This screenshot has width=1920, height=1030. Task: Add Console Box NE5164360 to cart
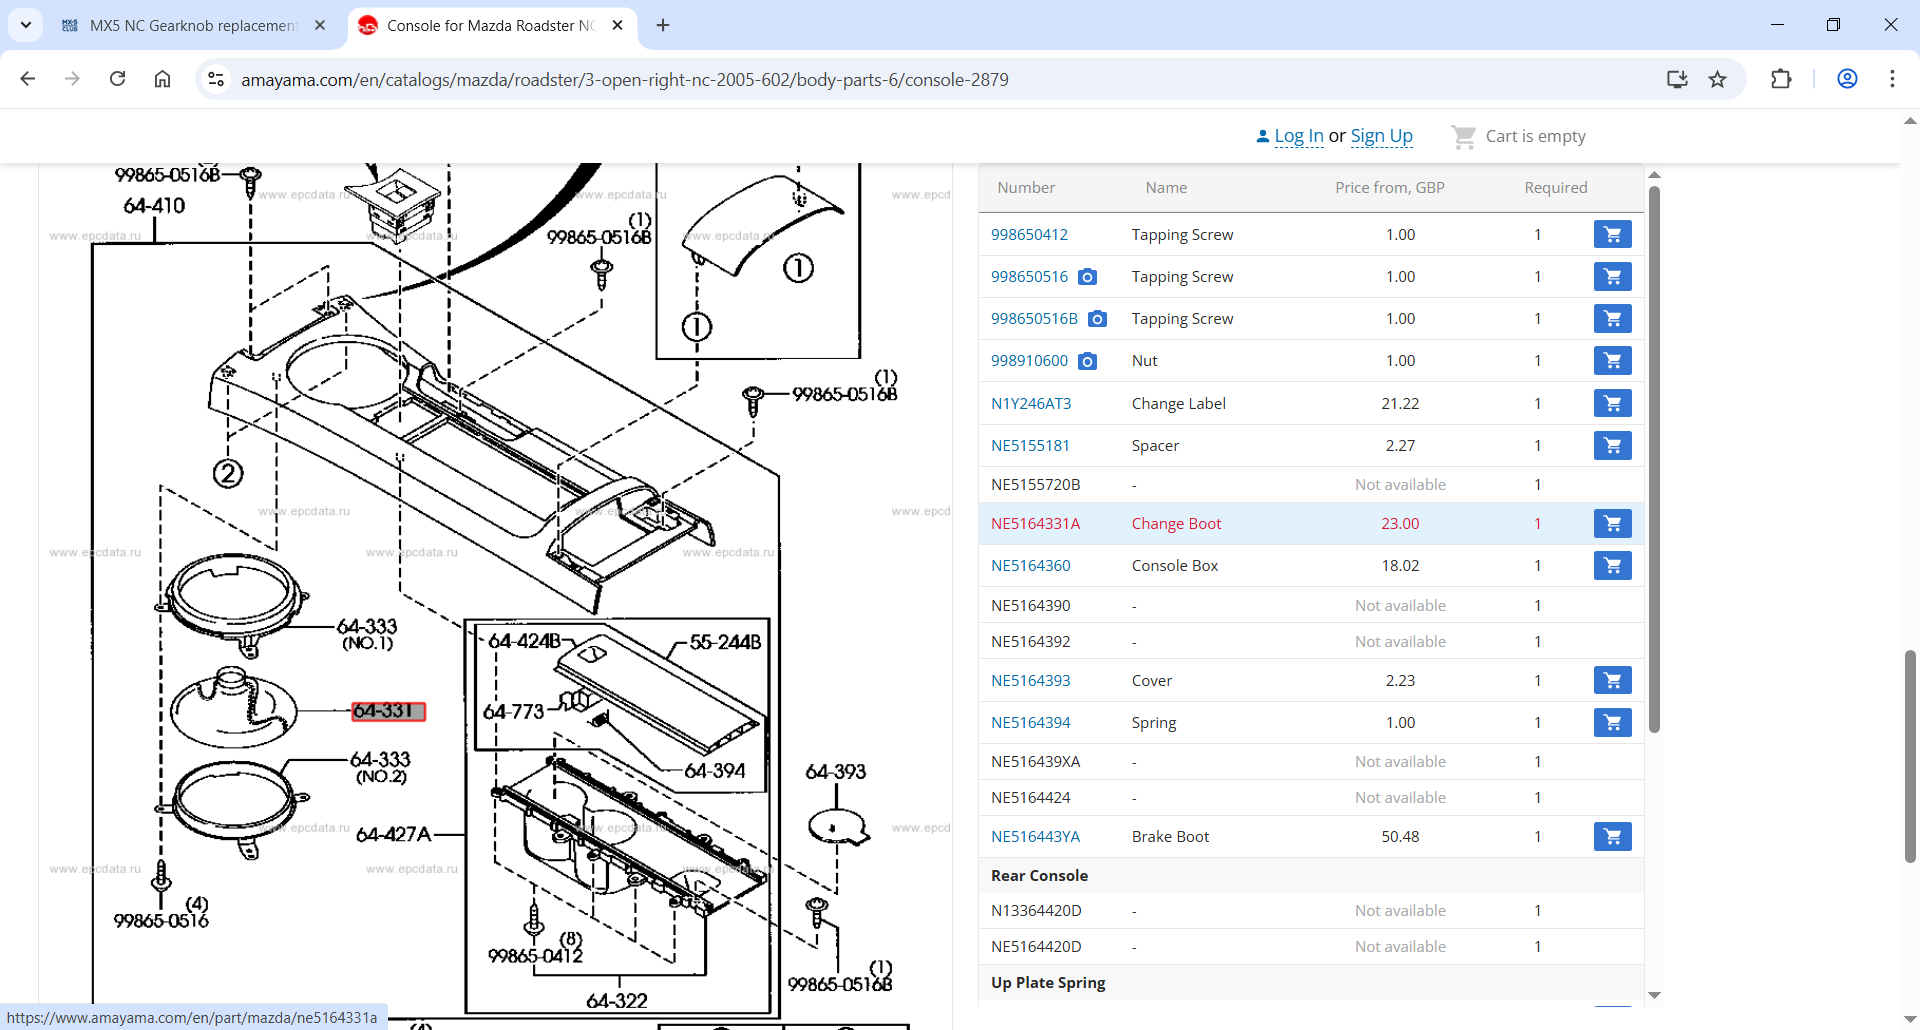click(1612, 565)
